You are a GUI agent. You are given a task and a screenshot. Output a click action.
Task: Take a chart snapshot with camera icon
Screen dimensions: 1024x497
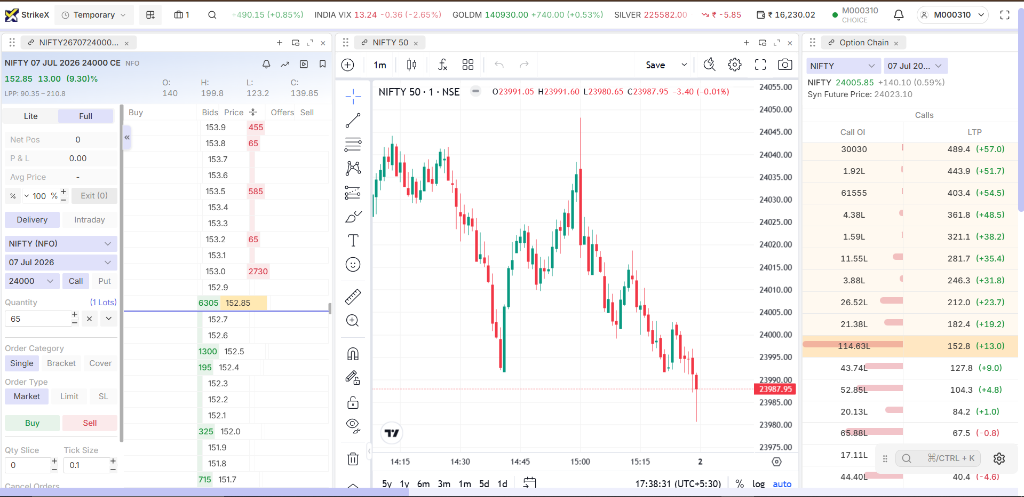[x=785, y=65]
